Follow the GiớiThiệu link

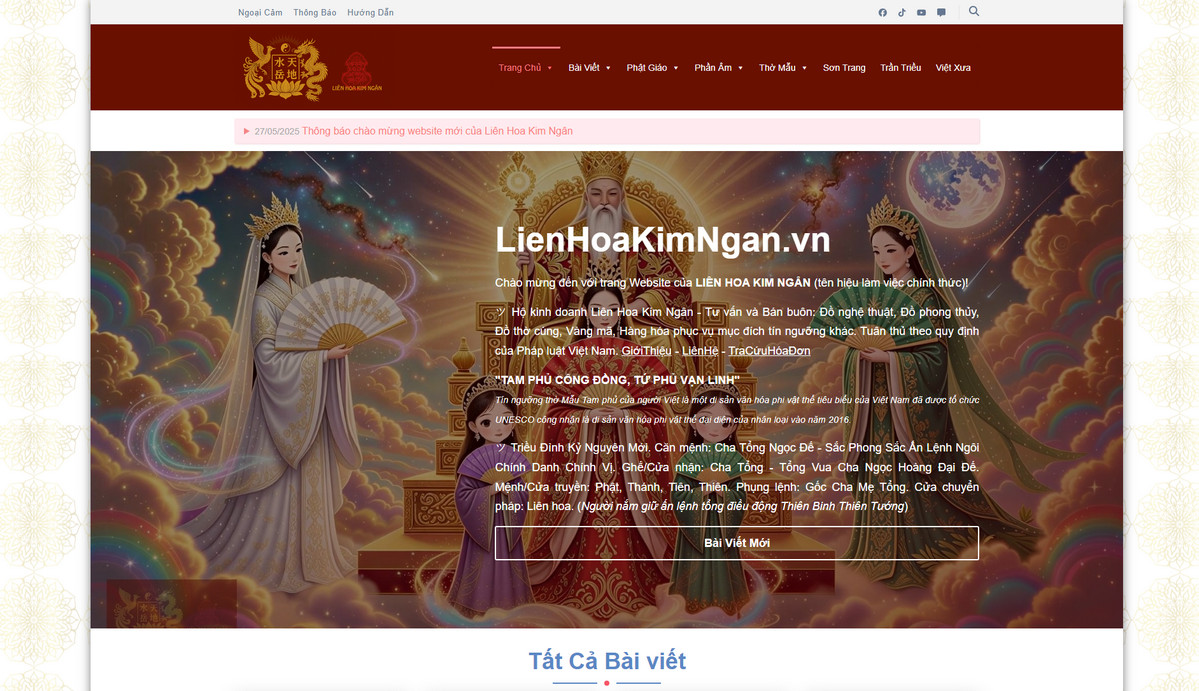coord(646,351)
